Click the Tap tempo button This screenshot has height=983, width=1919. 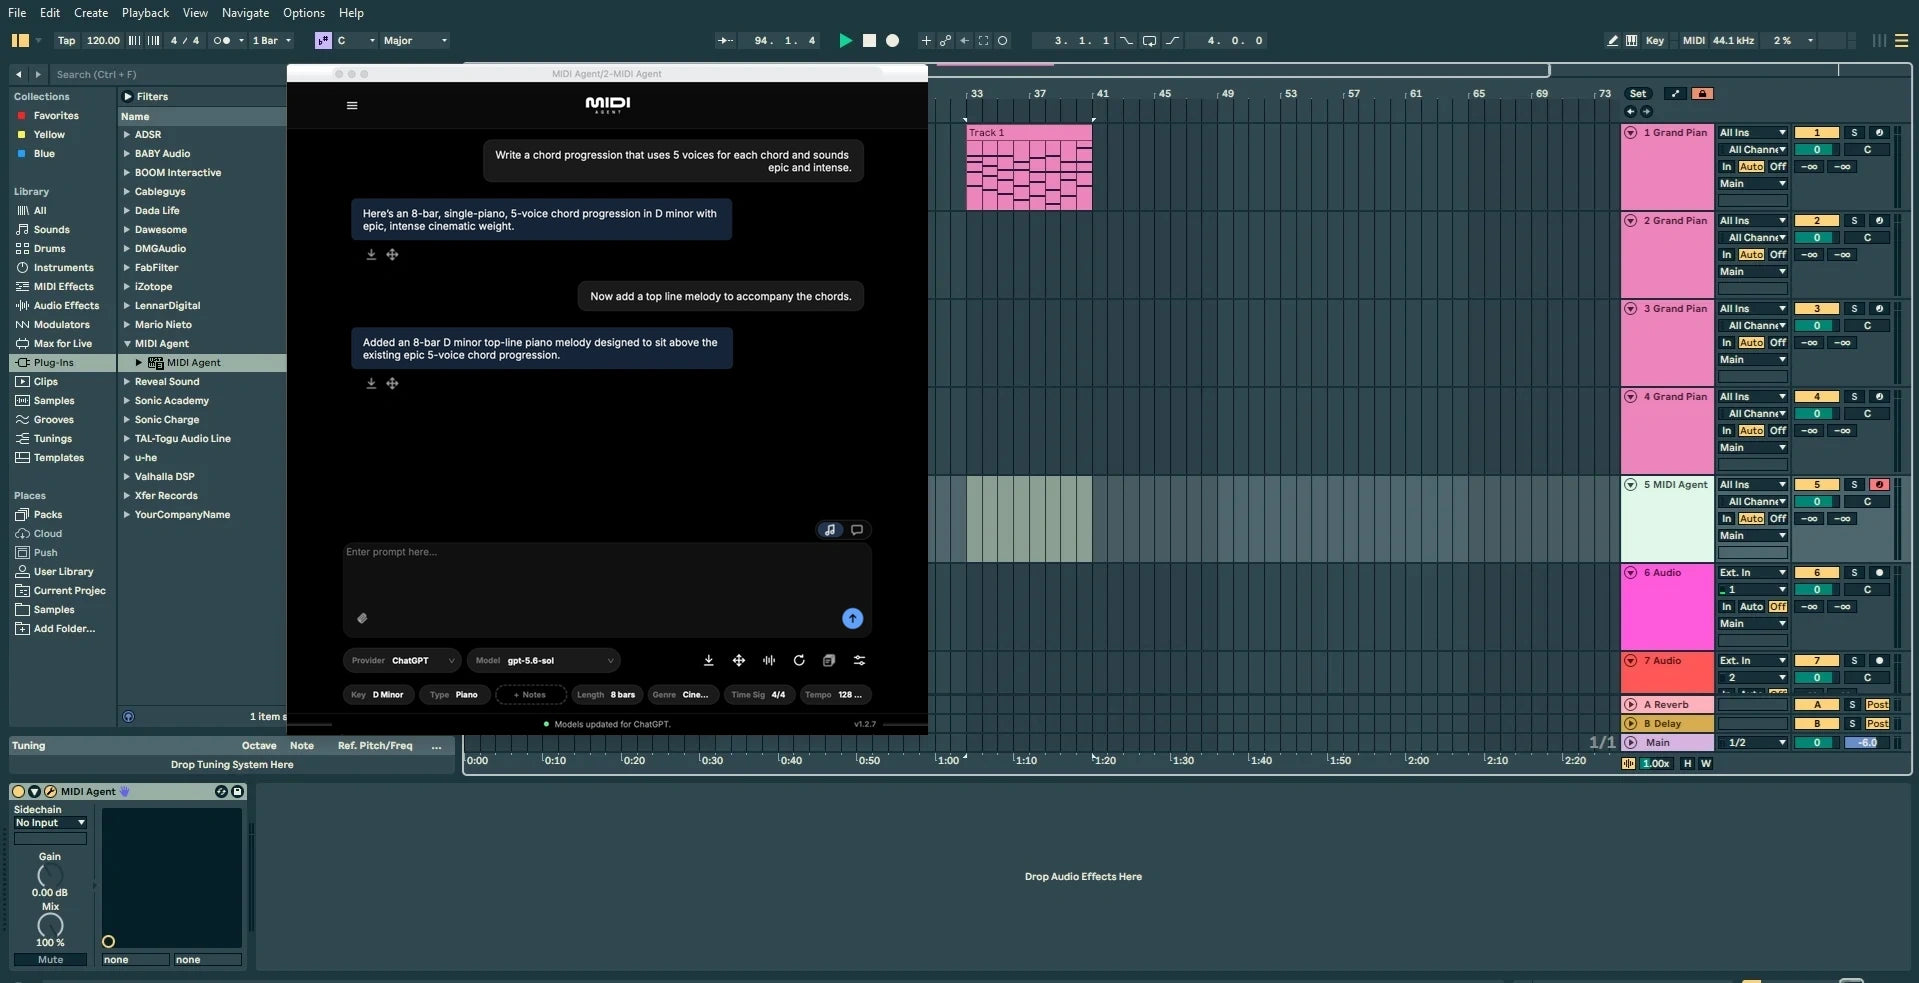tap(66, 41)
